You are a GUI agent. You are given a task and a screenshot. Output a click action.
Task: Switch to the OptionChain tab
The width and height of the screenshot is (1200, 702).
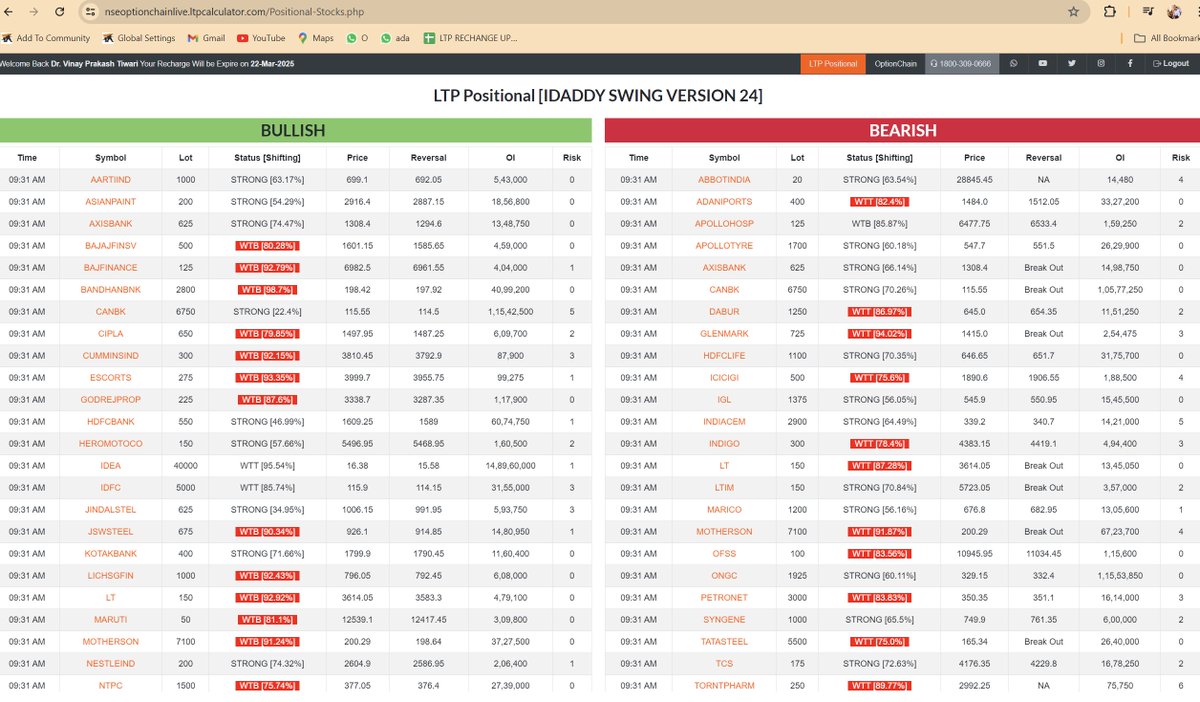coord(895,64)
